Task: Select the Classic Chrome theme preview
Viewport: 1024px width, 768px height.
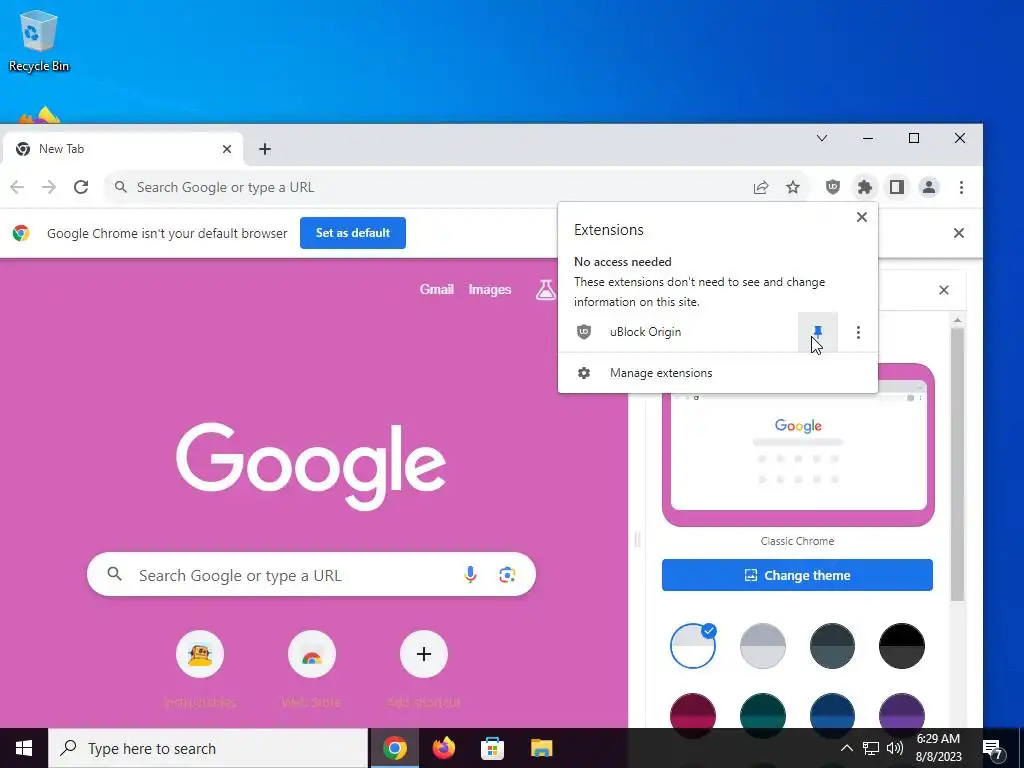Action: point(798,445)
